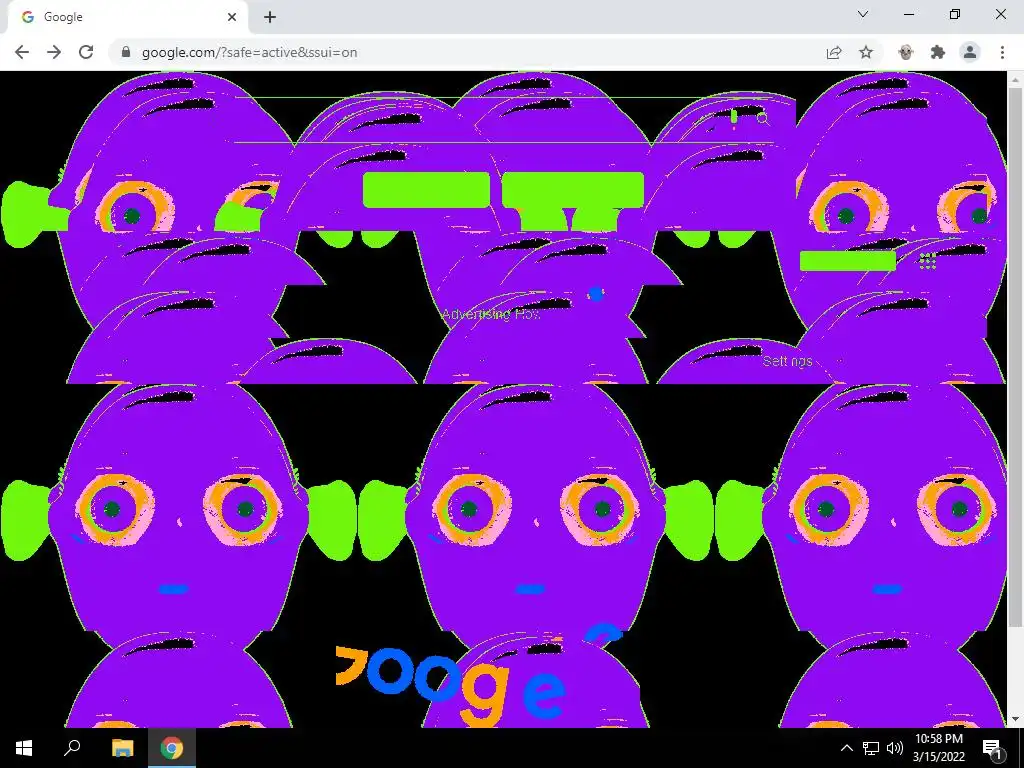Open the notification center icon
The height and width of the screenshot is (768, 1024).
pyautogui.click(x=992, y=748)
